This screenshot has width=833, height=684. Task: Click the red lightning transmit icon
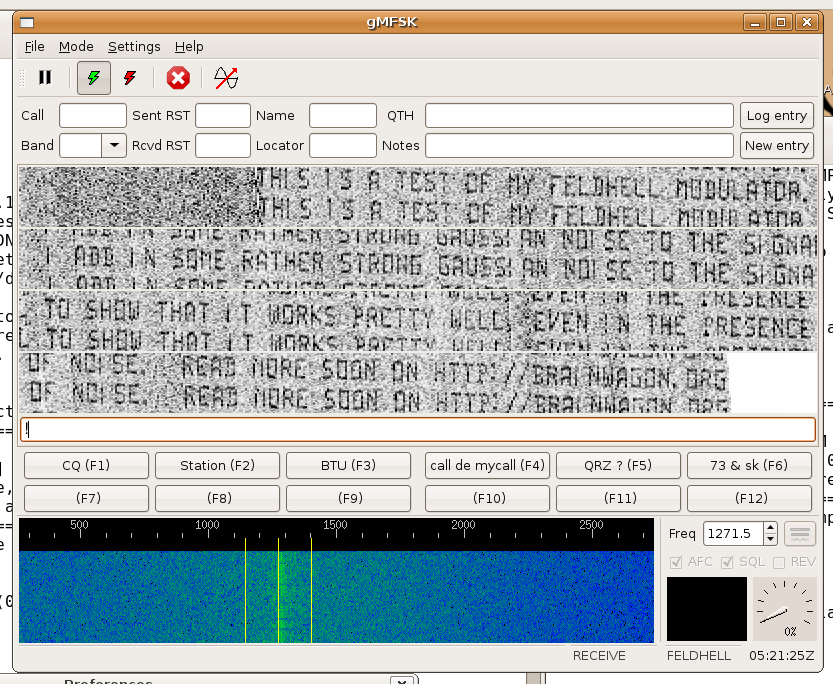pyautogui.click(x=130, y=78)
